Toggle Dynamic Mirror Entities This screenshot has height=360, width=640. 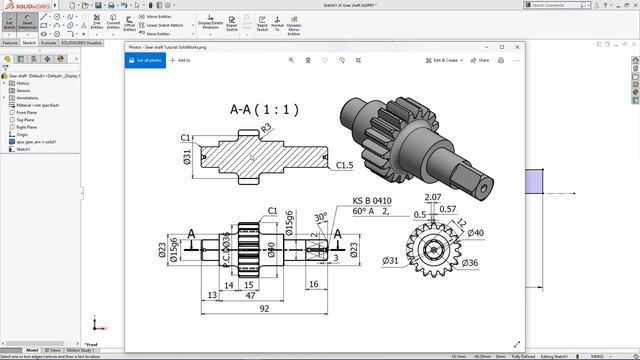pos(294,26)
